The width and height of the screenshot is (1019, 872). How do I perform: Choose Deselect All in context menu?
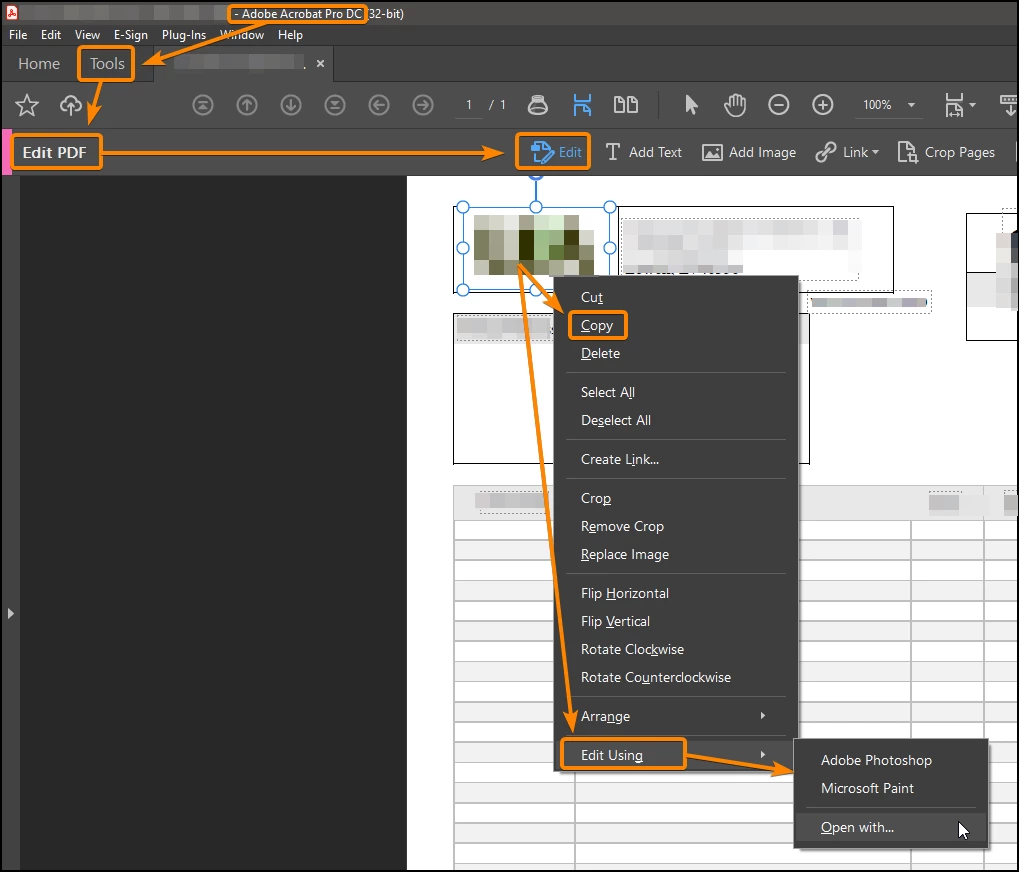675,420
